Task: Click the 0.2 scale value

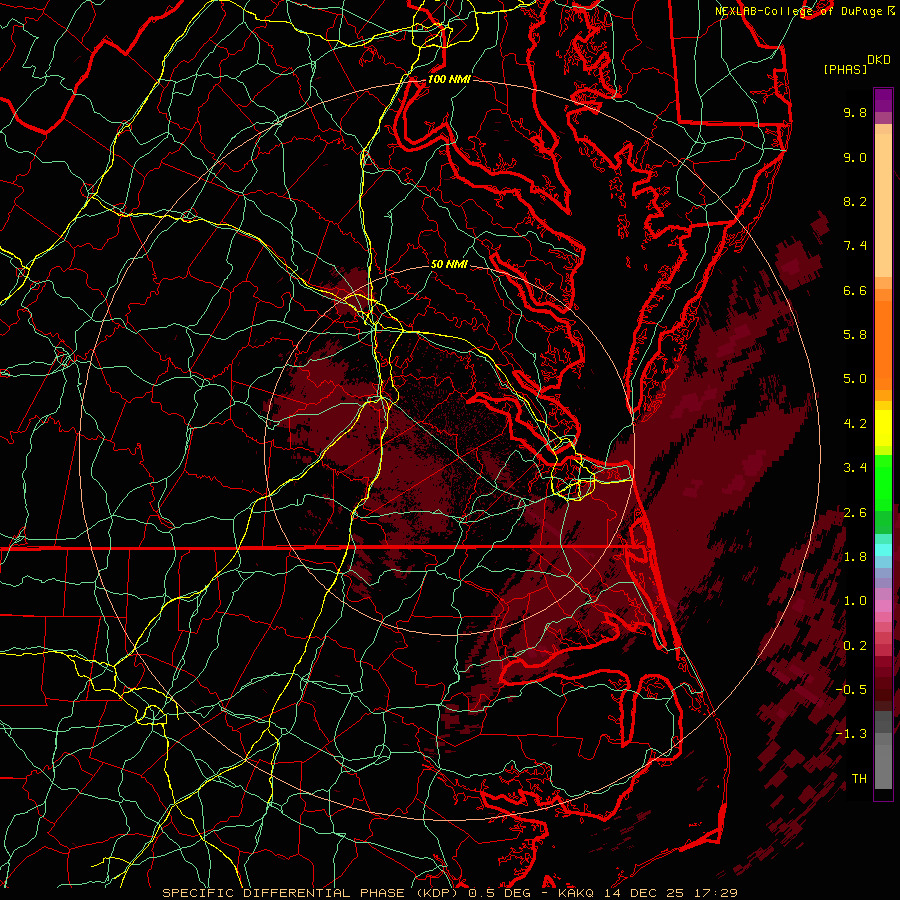Action: [x=855, y=646]
